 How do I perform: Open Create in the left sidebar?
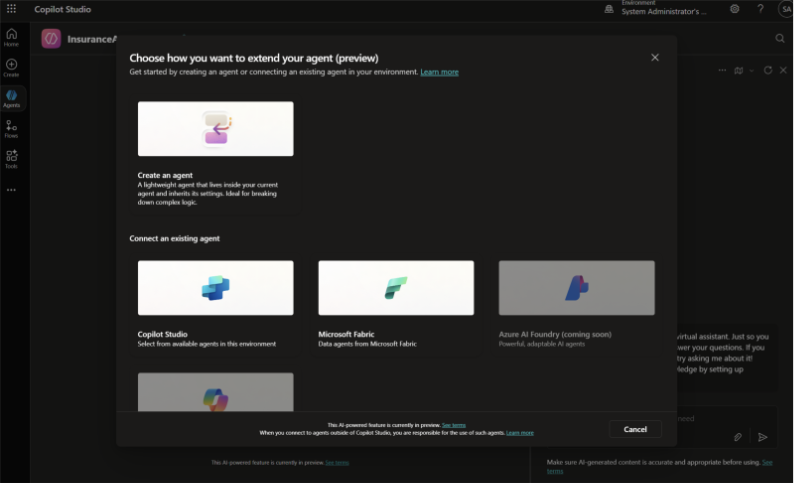(11, 68)
